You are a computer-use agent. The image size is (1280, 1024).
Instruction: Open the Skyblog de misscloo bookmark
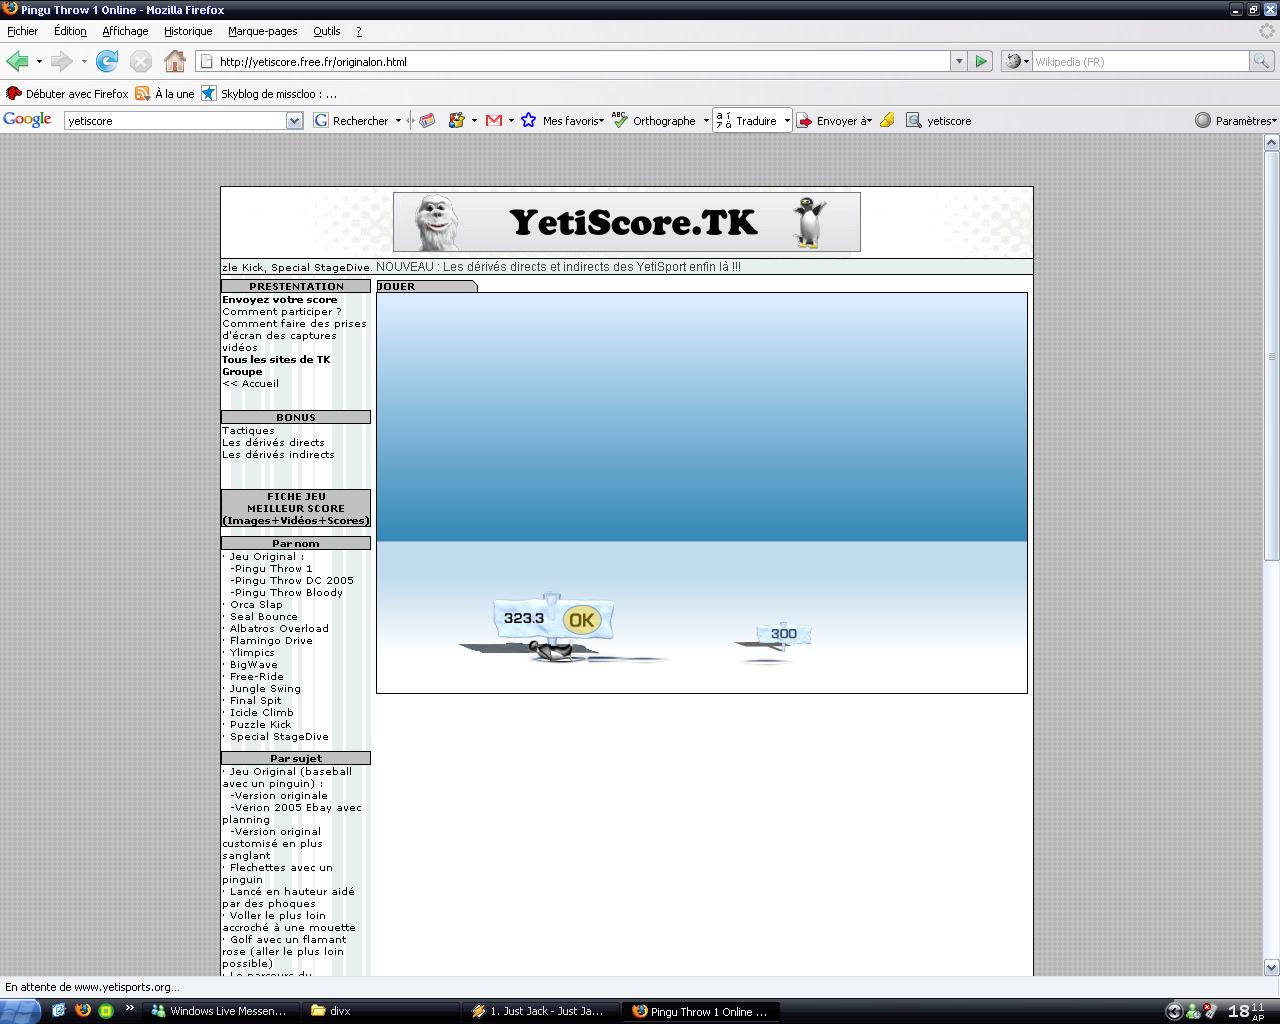point(269,93)
